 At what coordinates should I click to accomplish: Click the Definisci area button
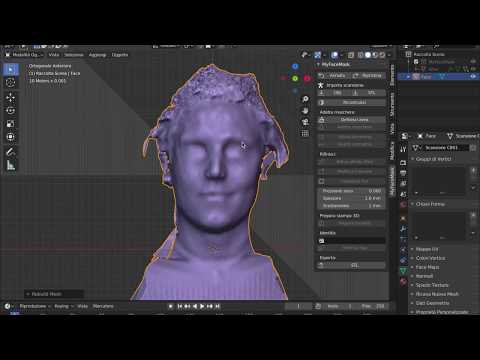(352, 119)
